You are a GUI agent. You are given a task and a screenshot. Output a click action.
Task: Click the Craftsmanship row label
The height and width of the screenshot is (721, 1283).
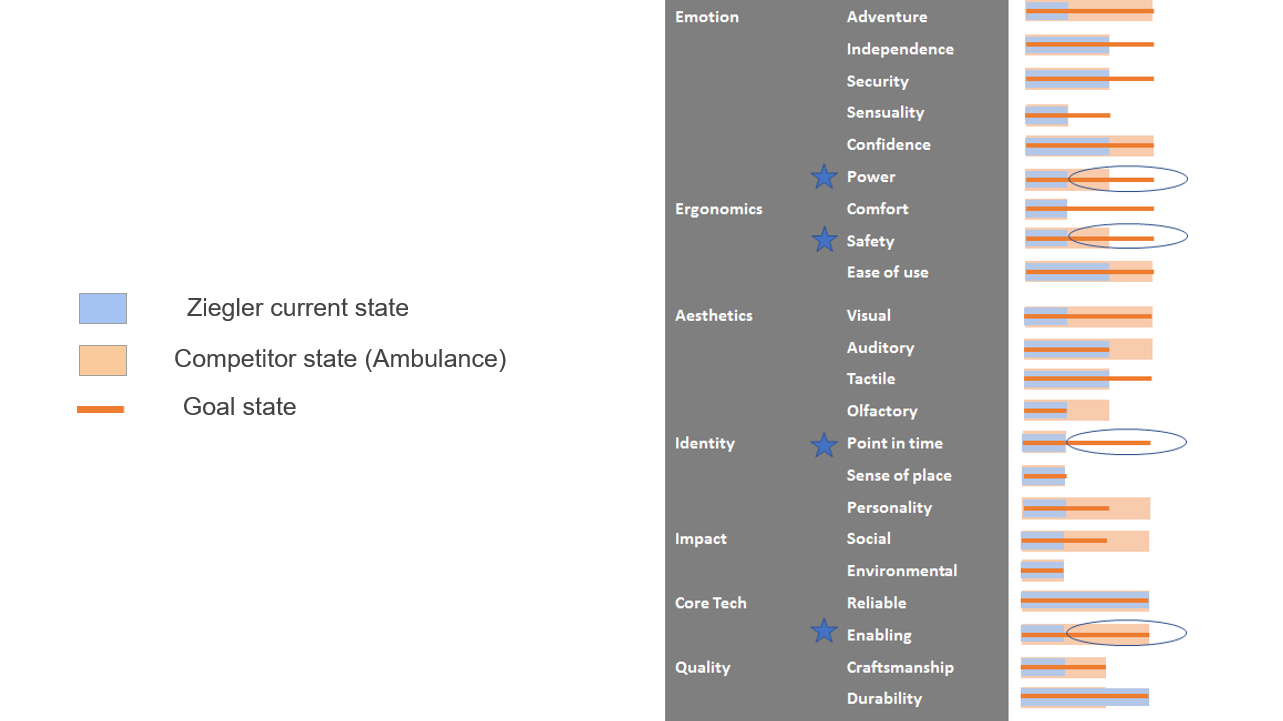[899, 667]
